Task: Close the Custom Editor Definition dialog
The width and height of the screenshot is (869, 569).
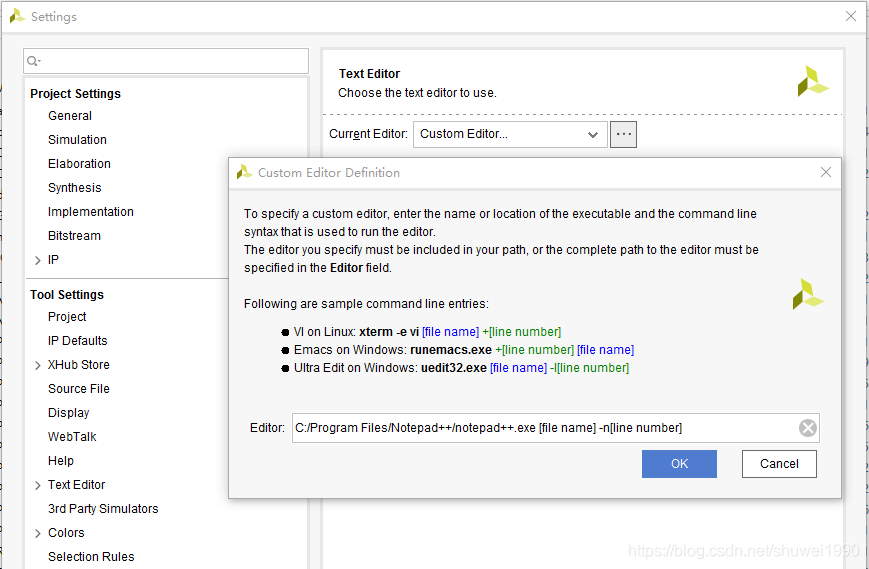Action: pyautogui.click(x=826, y=172)
